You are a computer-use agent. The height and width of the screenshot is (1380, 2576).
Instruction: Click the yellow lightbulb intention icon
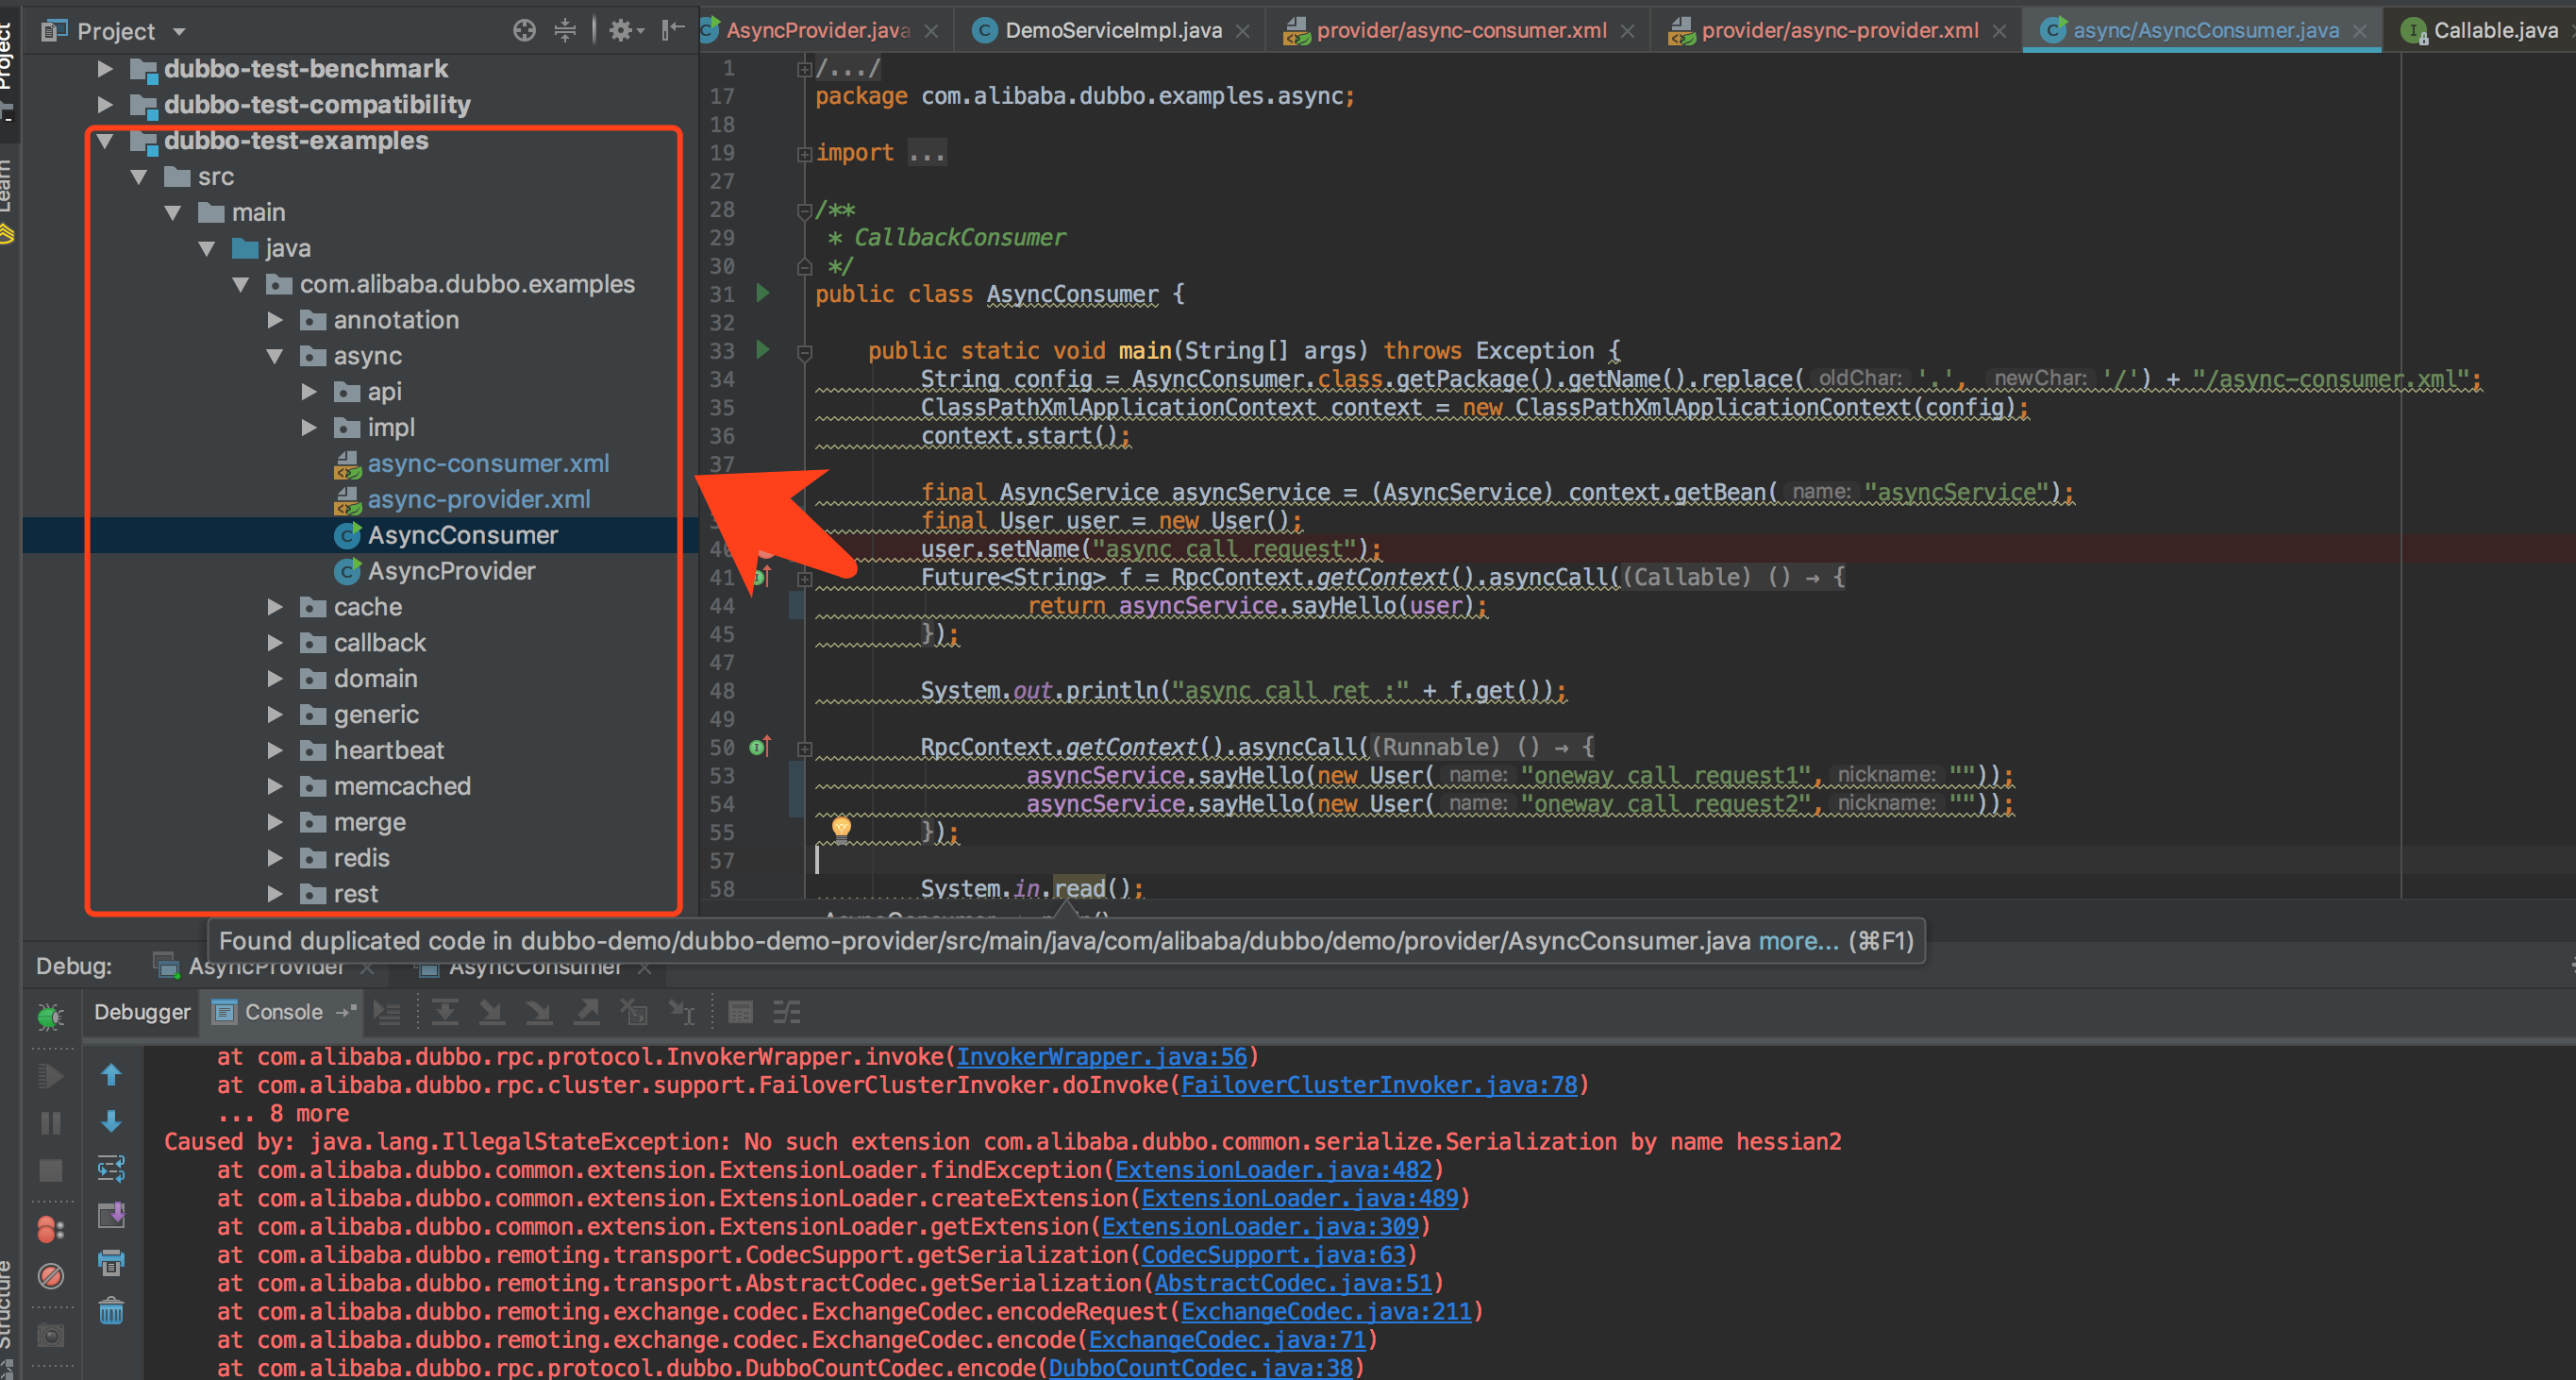[842, 828]
